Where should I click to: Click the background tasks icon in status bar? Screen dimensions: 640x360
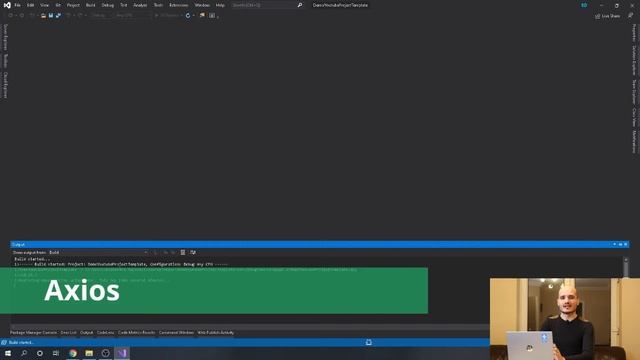coord(369,342)
